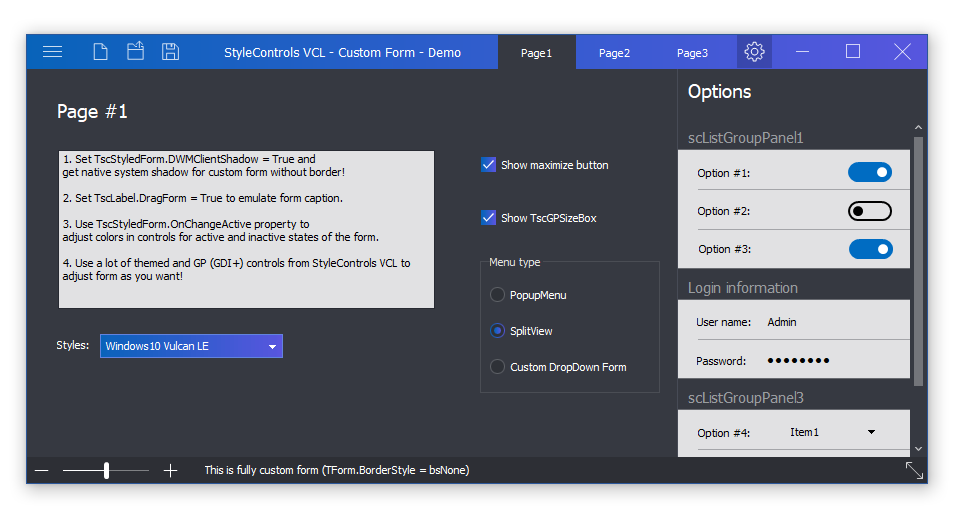Switch to the Page3 tab
This screenshot has width=966, height=521.
coord(692,52)
